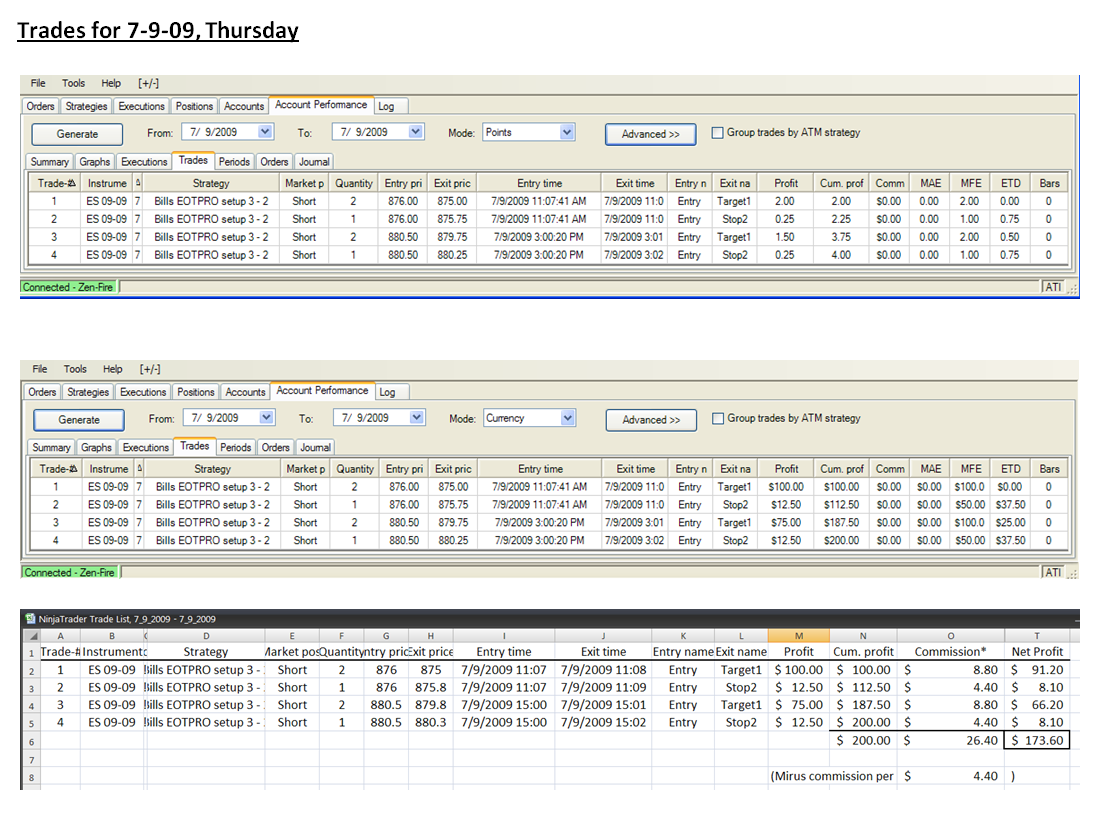Open the To date dropdown in Currency window
Viewport: 1109px width, 840px height.
point(417,417)
